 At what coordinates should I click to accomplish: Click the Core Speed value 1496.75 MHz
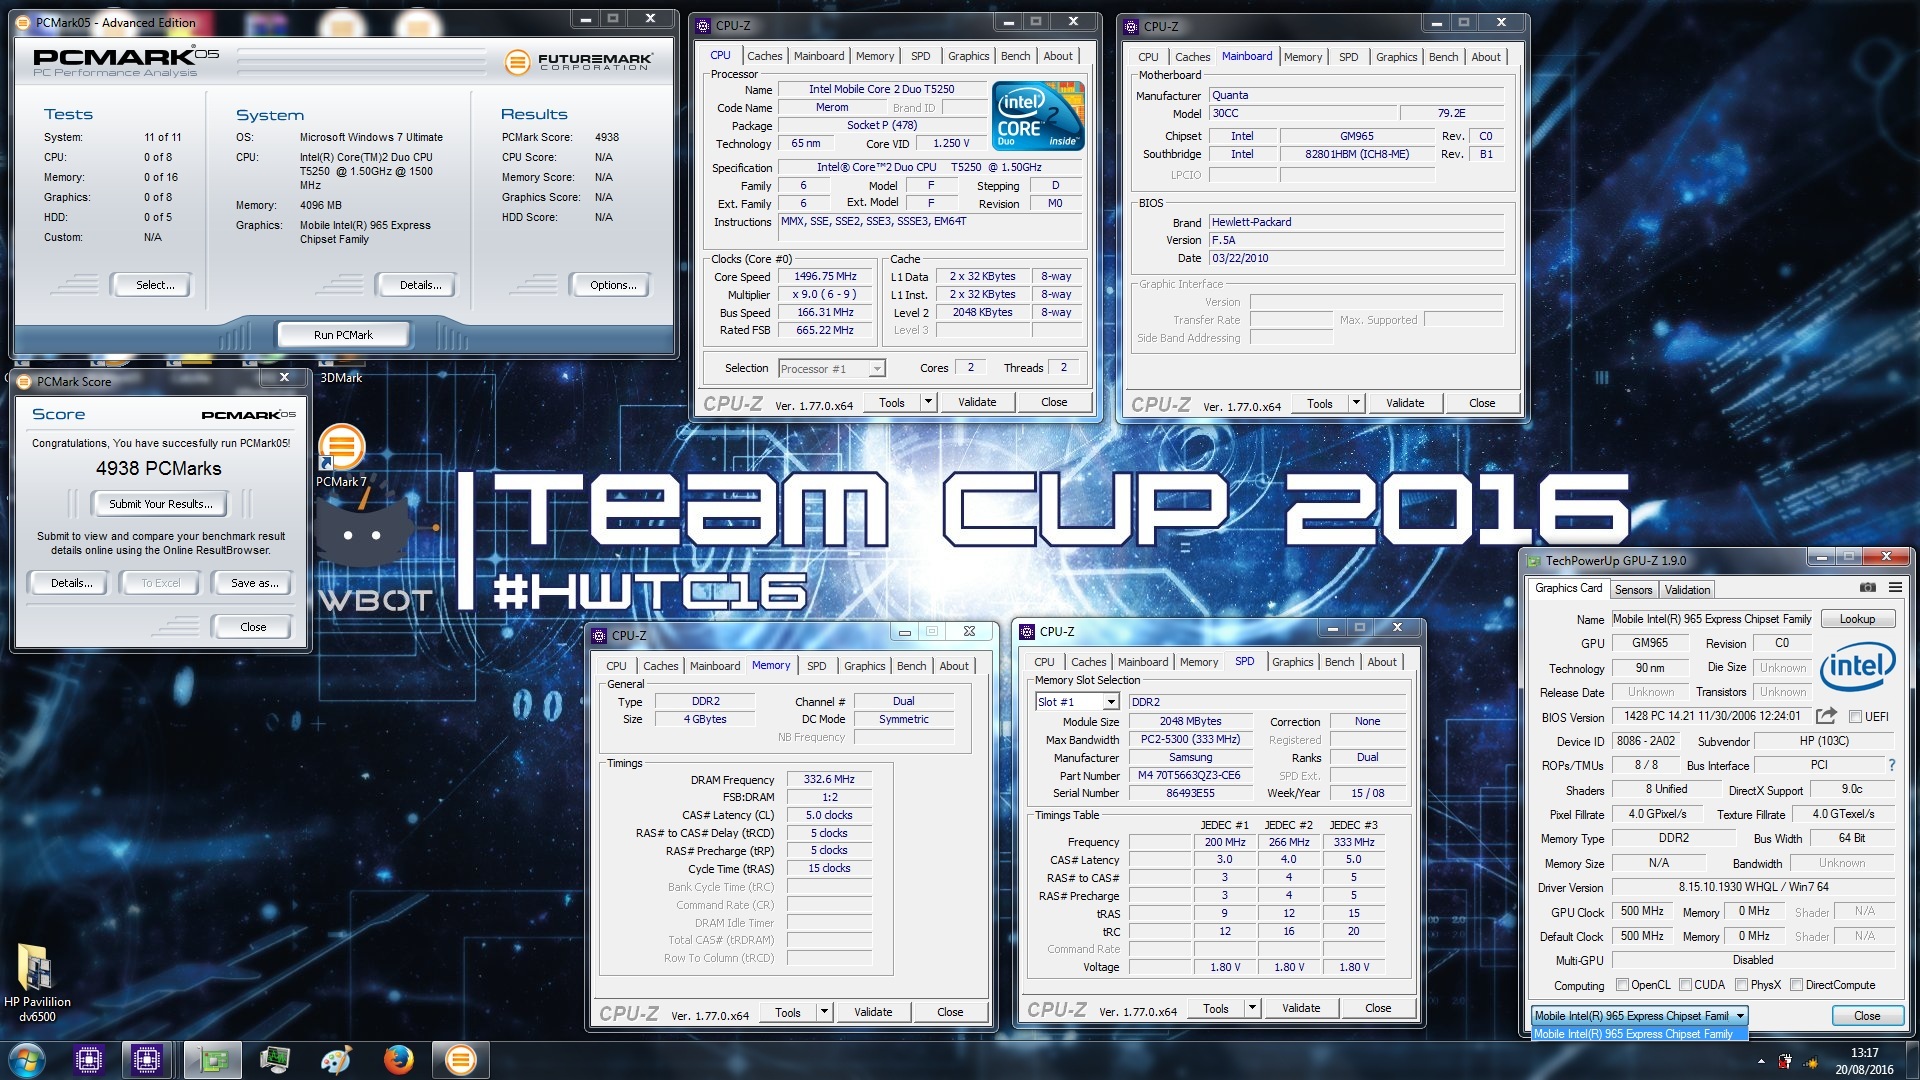[825, 276]
